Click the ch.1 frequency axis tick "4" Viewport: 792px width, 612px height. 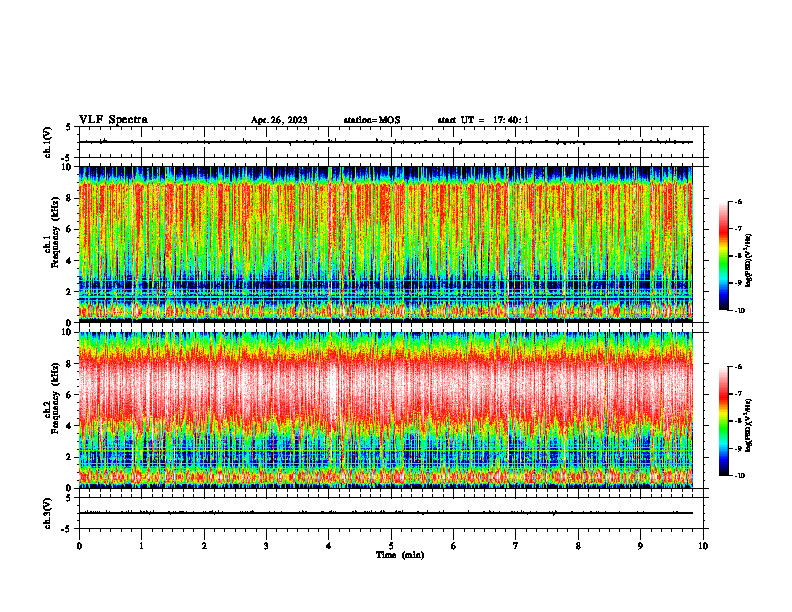point(70,261)
